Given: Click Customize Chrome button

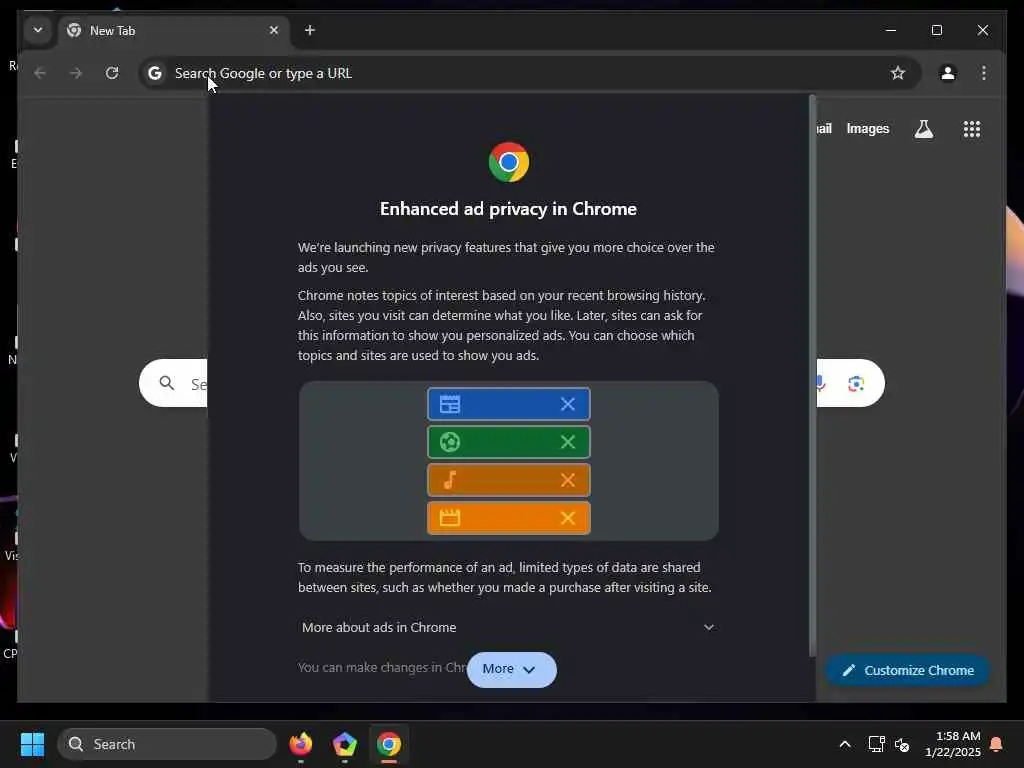Looking at the screenshot, I should pos(908,671).
